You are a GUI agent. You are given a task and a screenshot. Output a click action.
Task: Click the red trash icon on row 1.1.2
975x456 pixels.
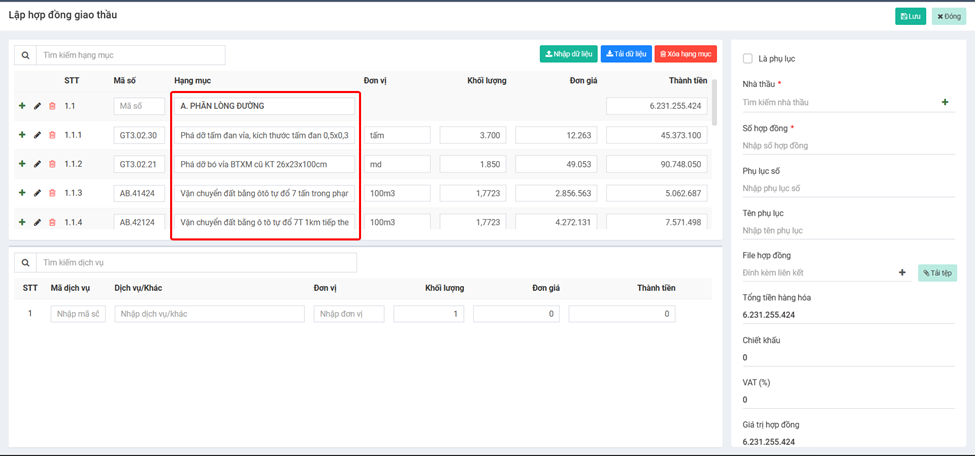[53, 164]
